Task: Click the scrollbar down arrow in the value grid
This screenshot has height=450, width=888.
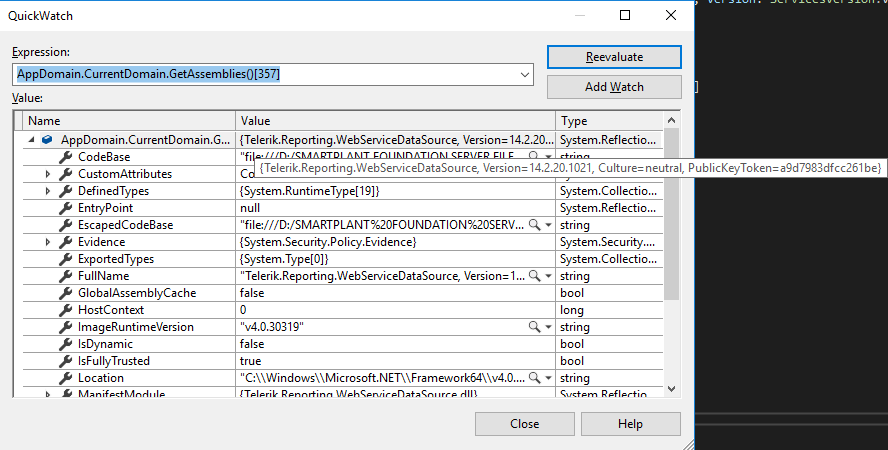Action: coord(672,389)
